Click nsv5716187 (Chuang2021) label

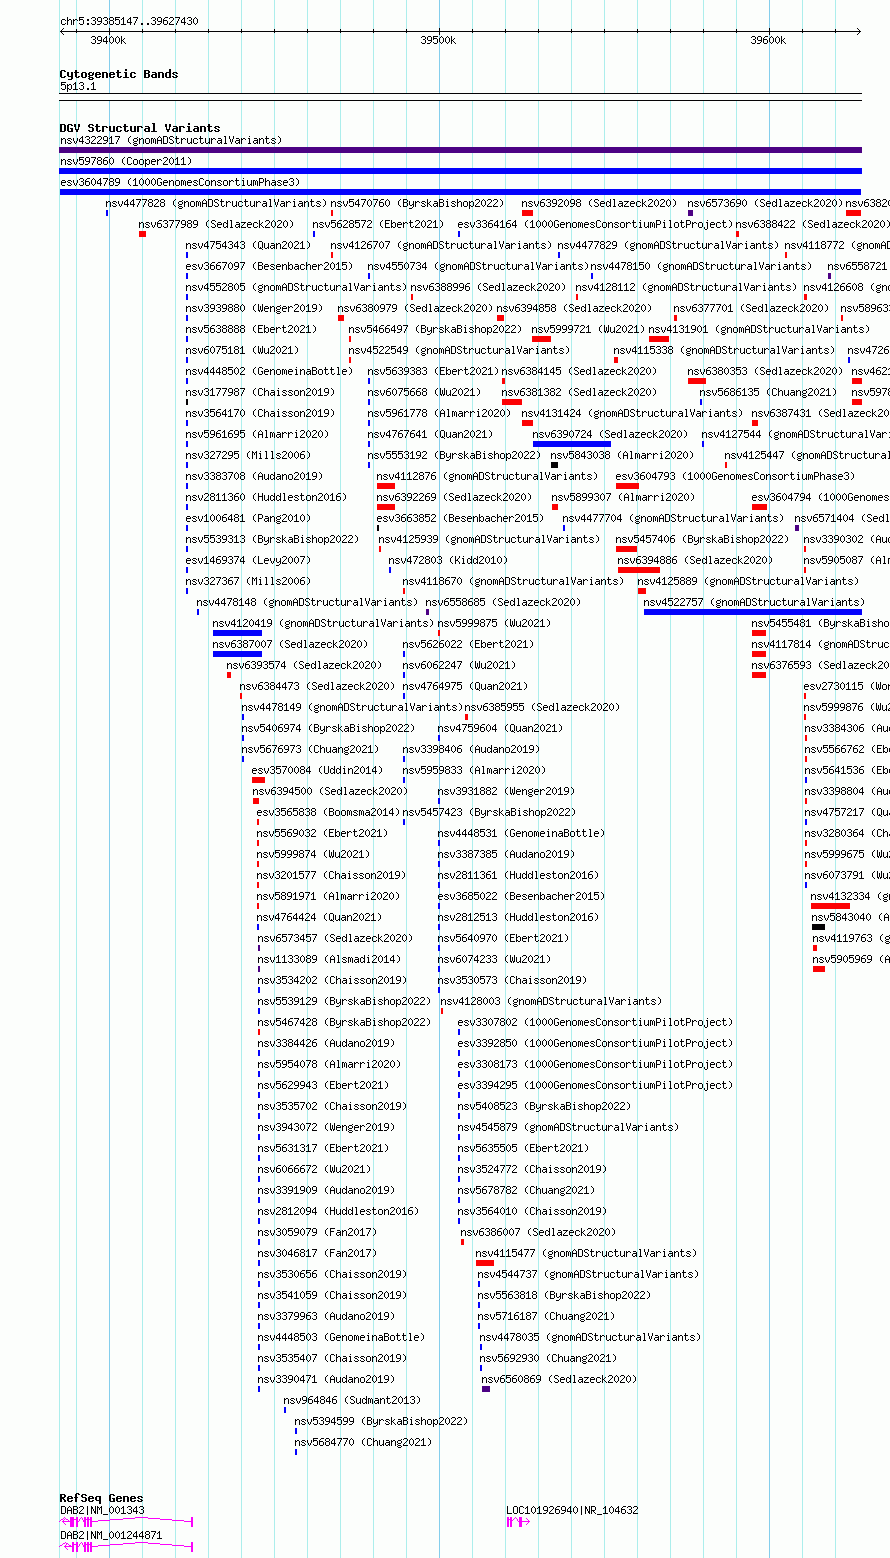pos(547,1316)
